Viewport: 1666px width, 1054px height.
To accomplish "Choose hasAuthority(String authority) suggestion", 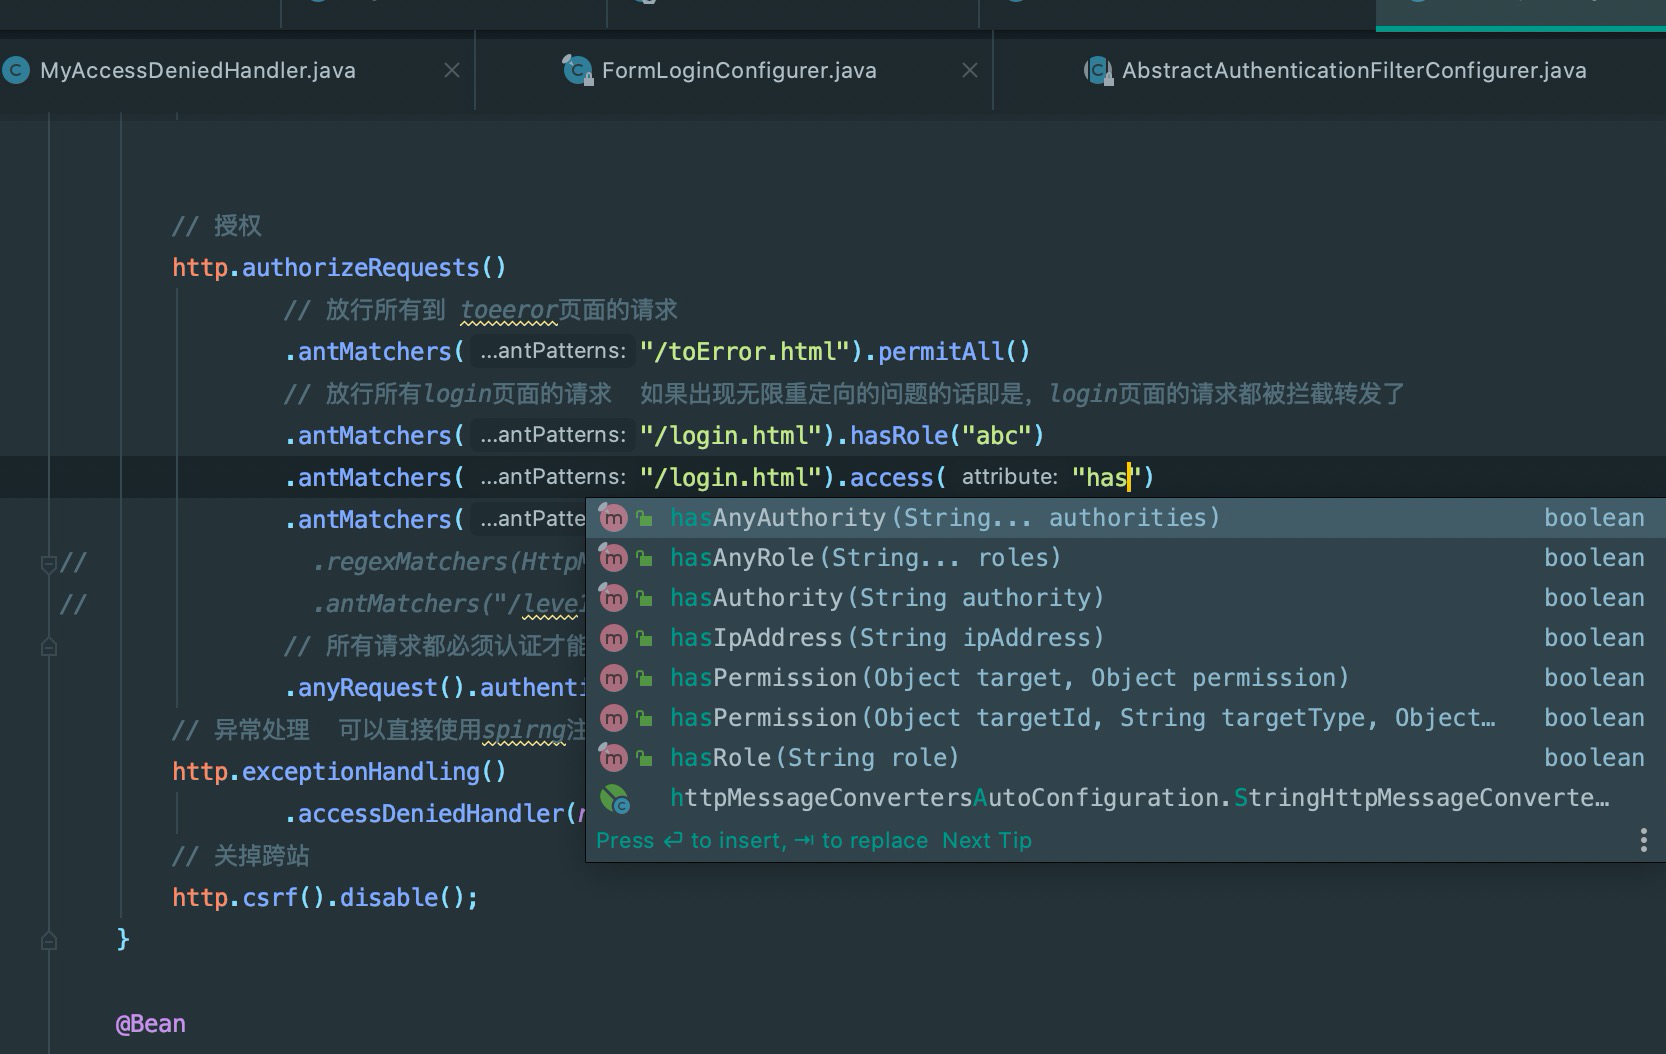I will tap(1125, 598).
